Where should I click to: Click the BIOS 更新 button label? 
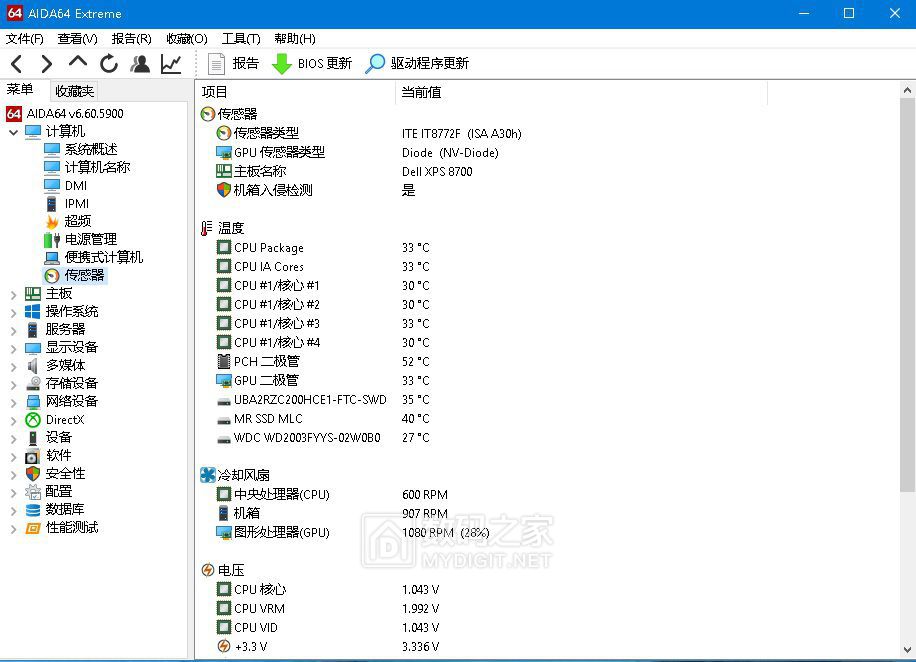click(x=325, y=63)
